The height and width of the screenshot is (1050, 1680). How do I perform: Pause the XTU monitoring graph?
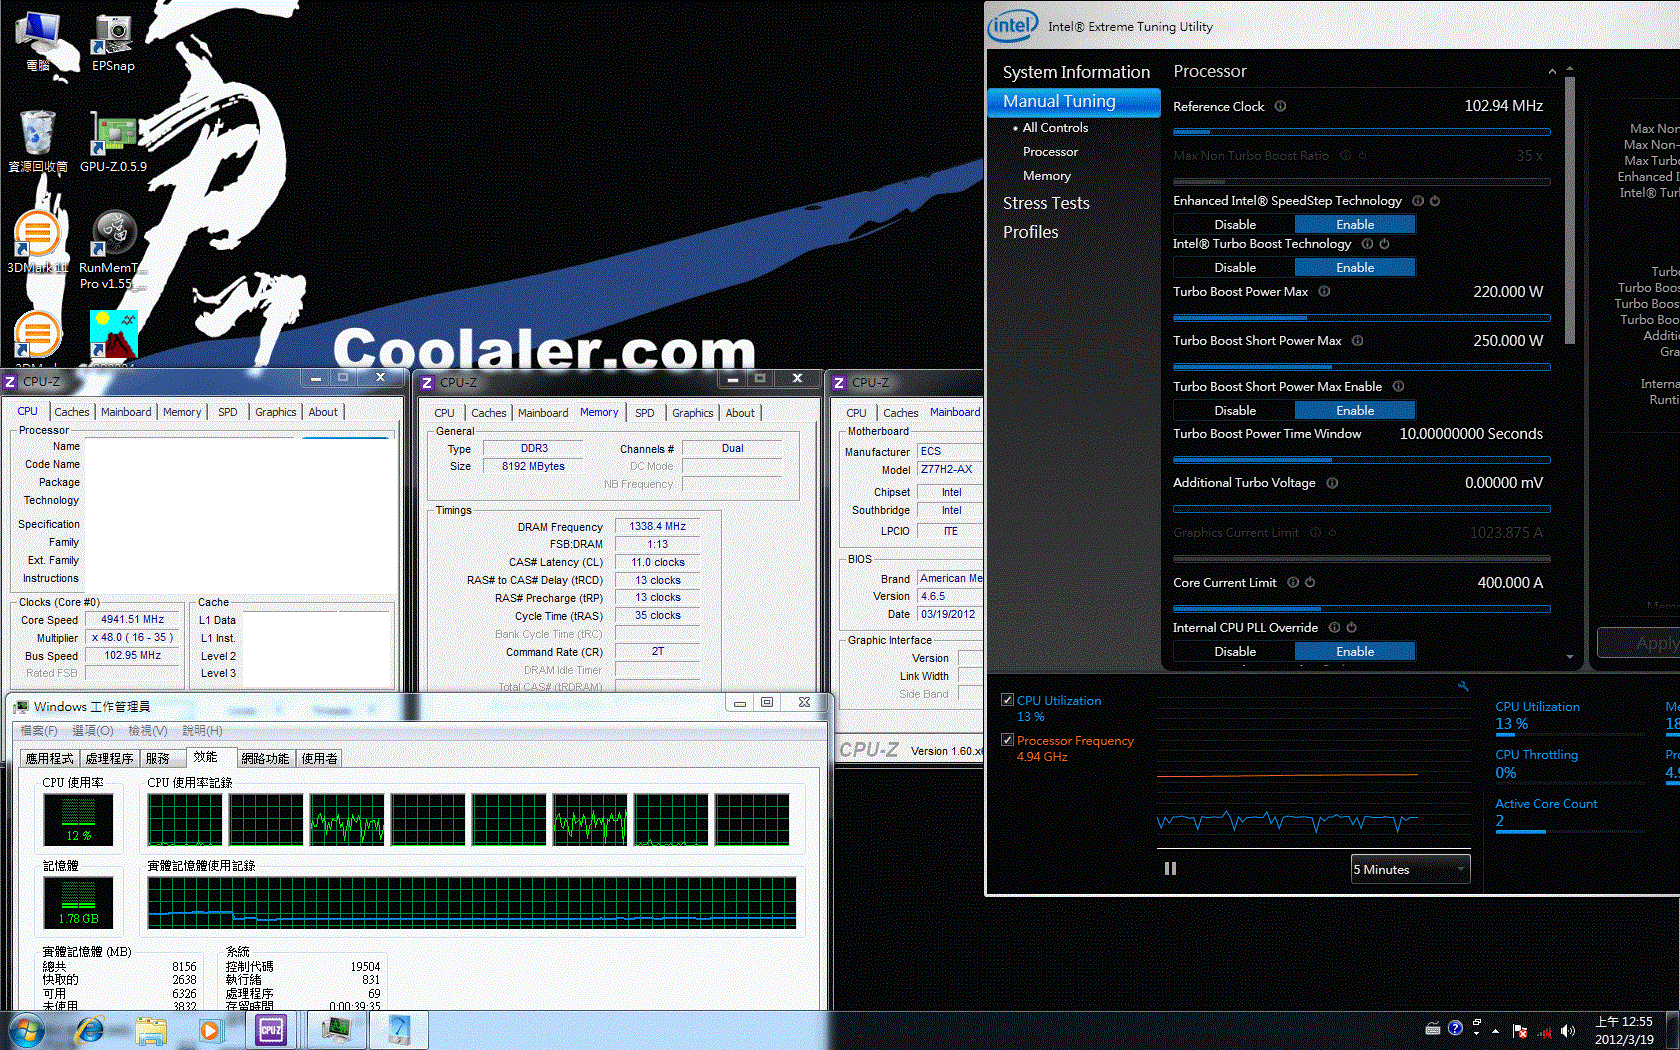(x=1170, y=869)
